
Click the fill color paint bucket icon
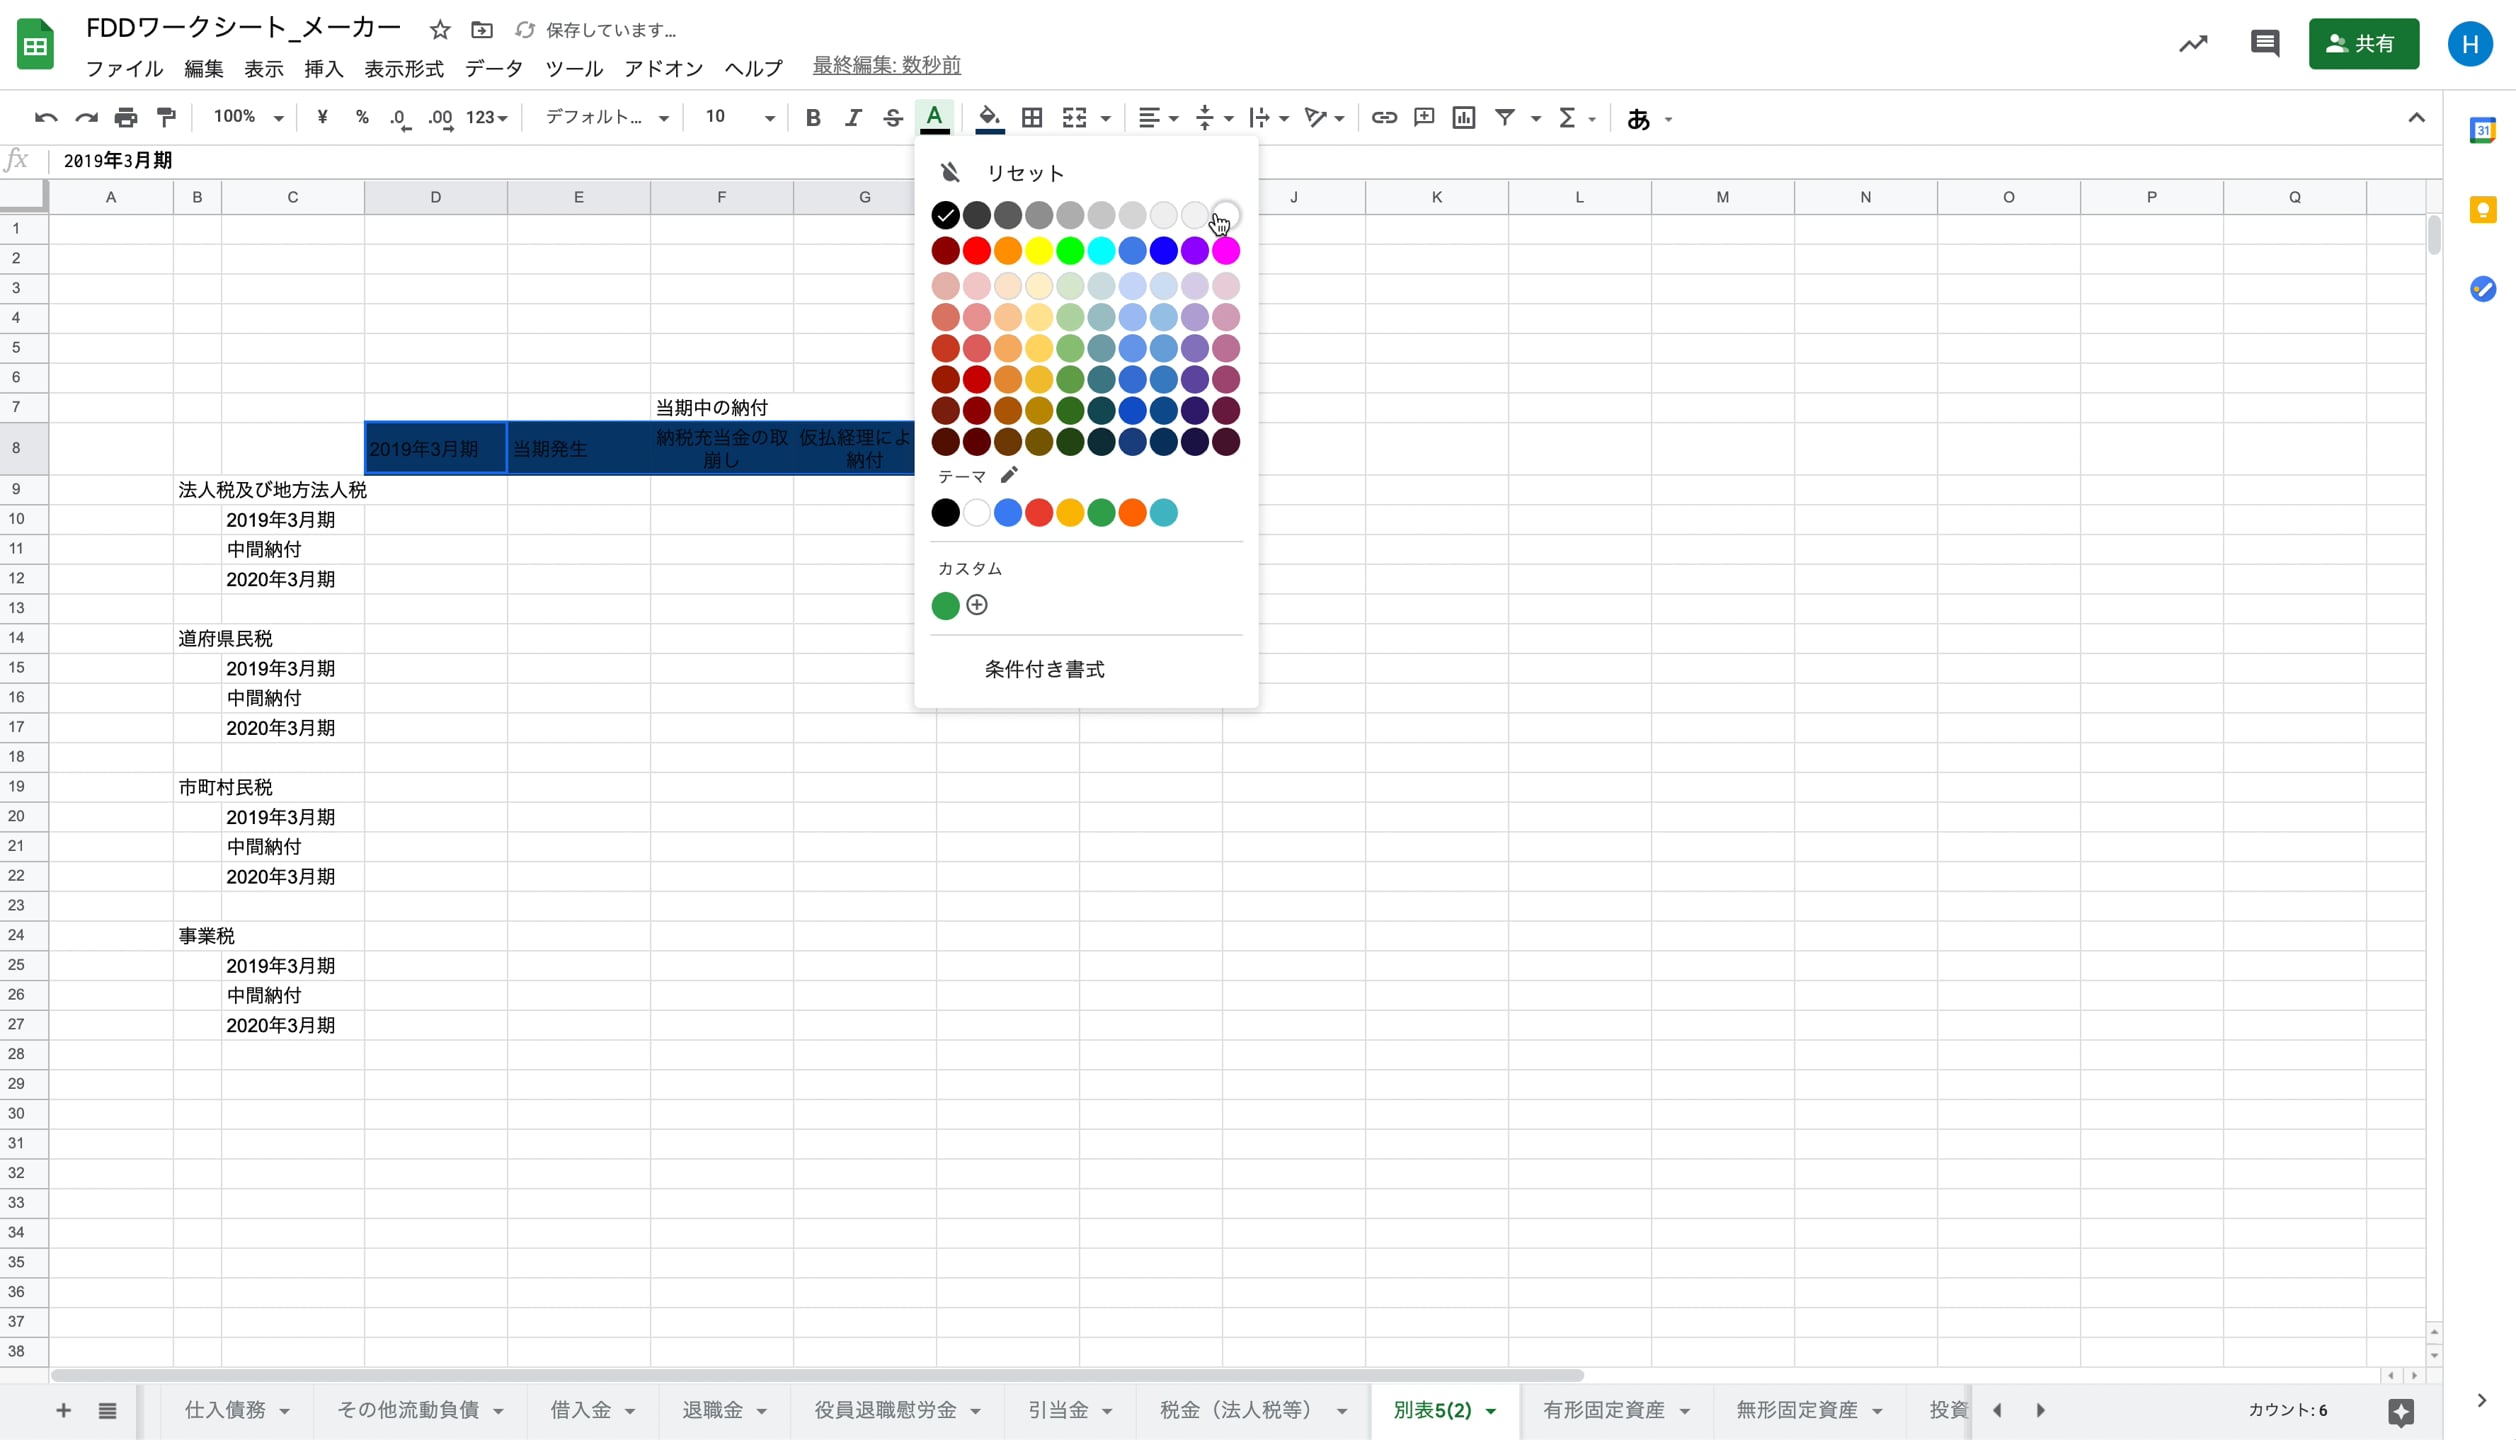[988, 117]
